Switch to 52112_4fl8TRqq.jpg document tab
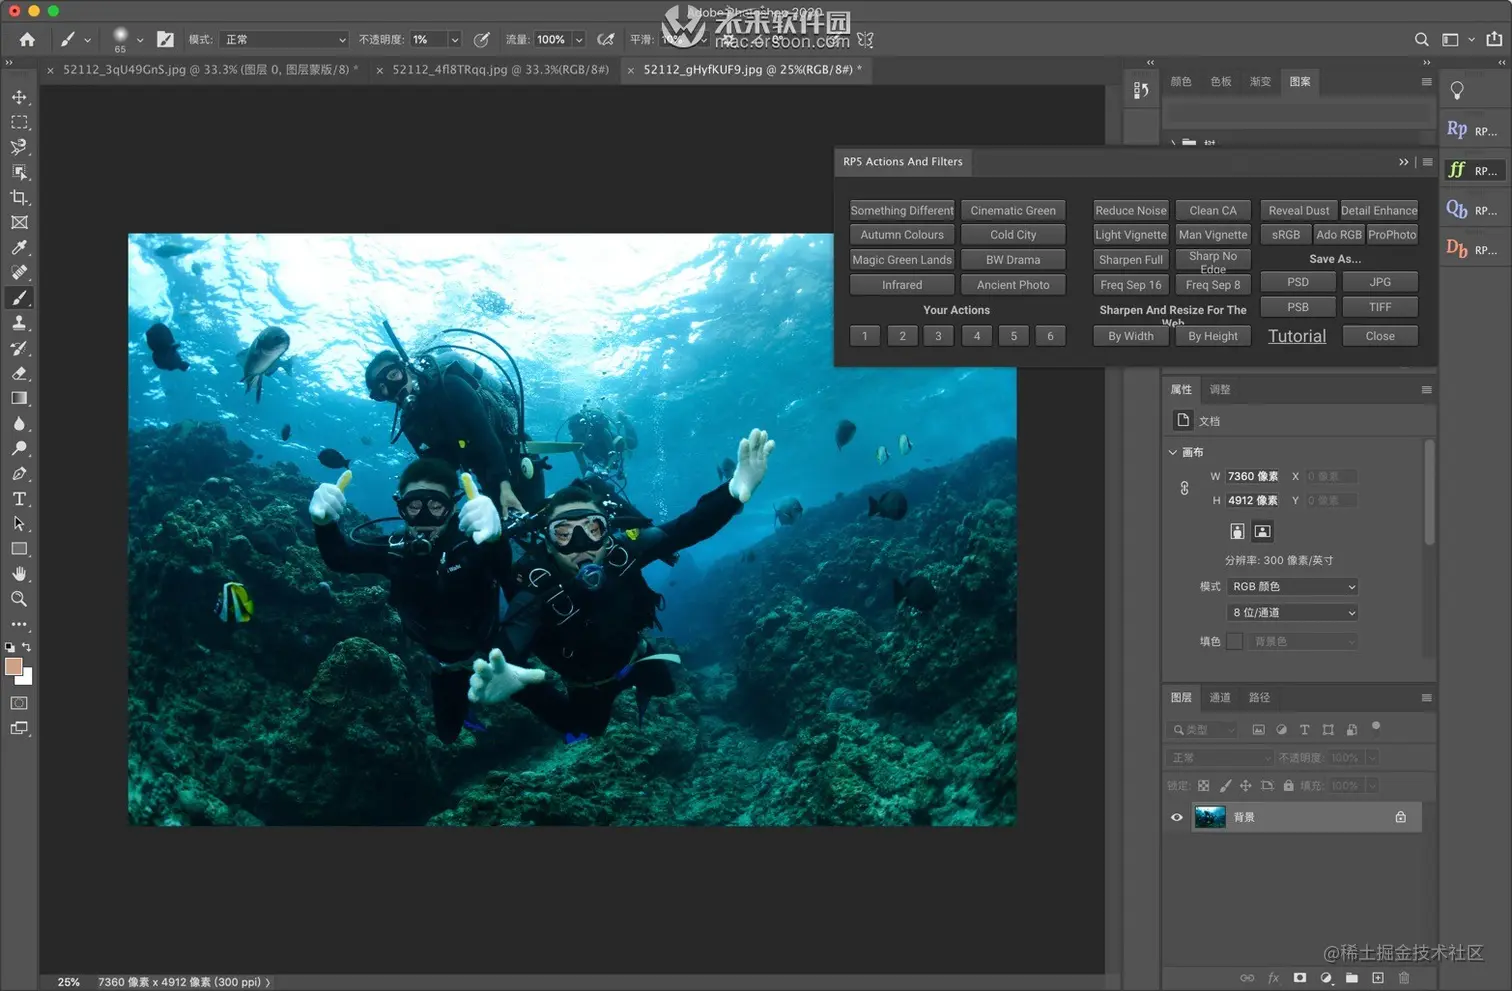This screenshot has width=1512, height=991. click(x=499, y=70)
